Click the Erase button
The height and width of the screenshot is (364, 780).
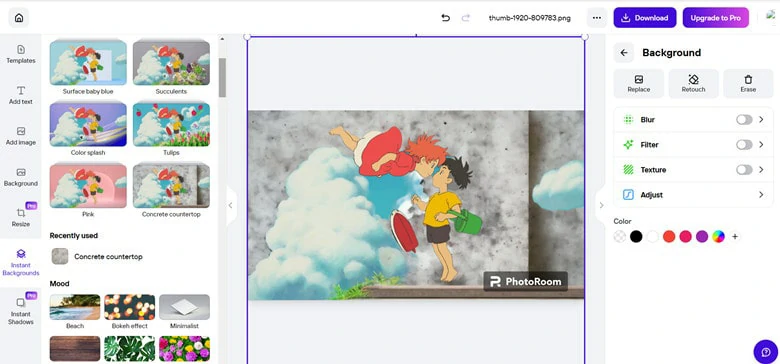point(748,84)
